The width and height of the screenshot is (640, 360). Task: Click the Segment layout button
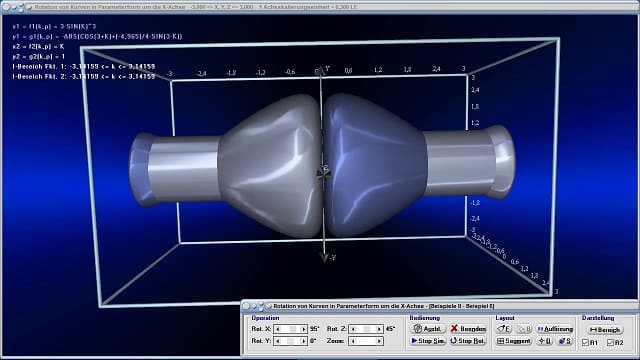[x=514, y=341]
